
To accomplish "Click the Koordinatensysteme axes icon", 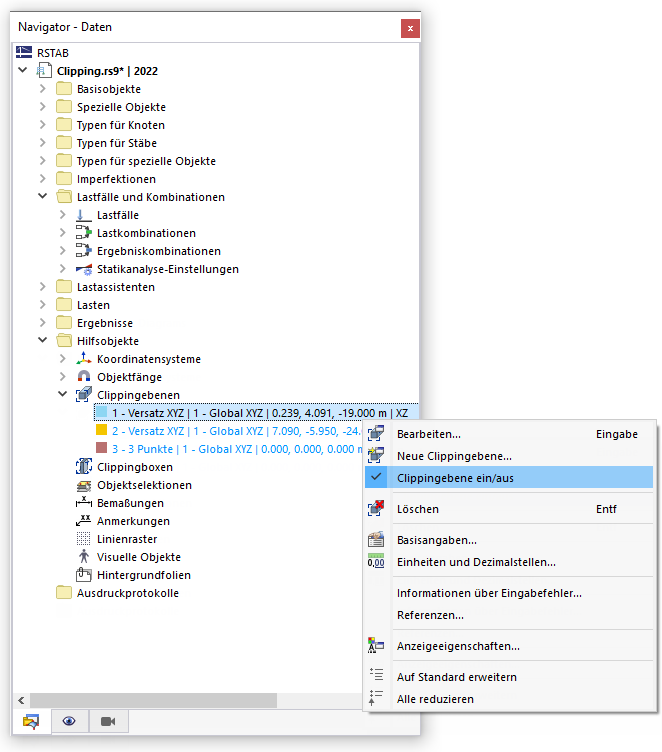I will pyautogui.click(x=84, y=359).
